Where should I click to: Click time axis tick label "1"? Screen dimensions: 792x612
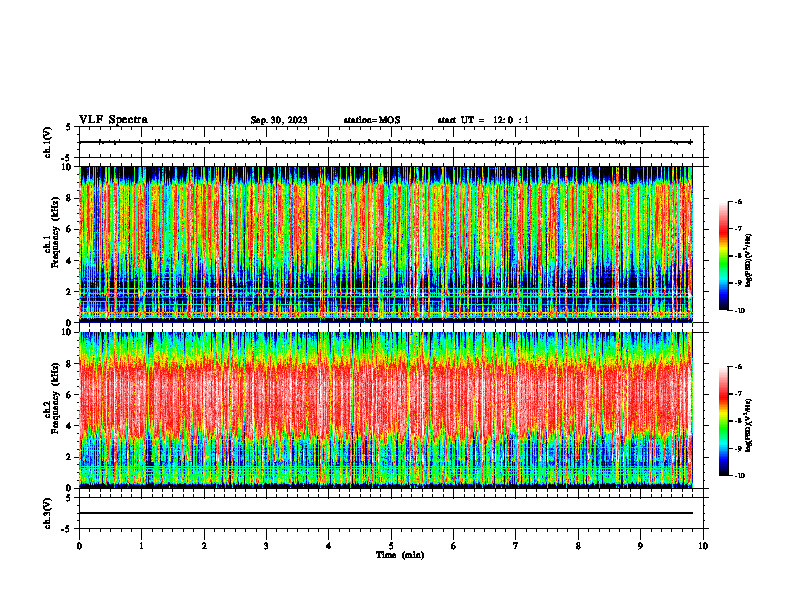[141, 546]
